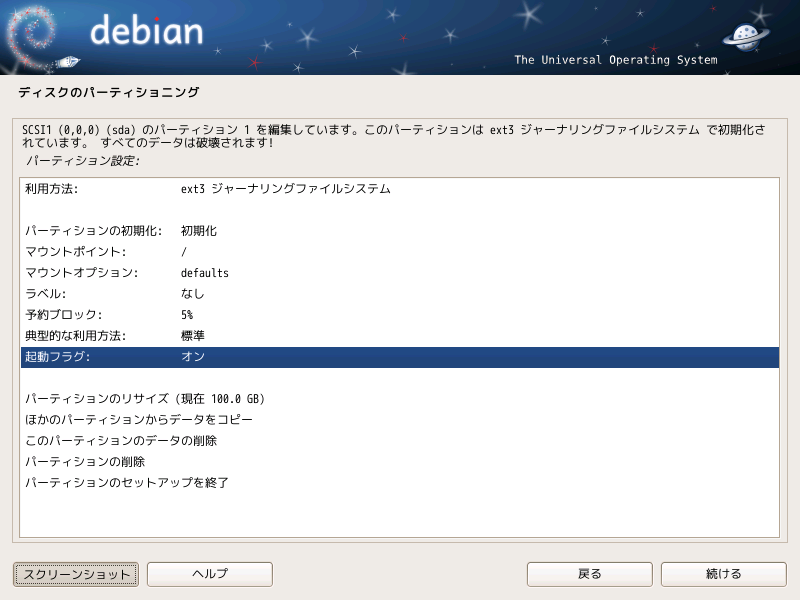This screenshot has height=600, width=800.
Task: Open the マウントポイント setting
Action: pos(400,252)
